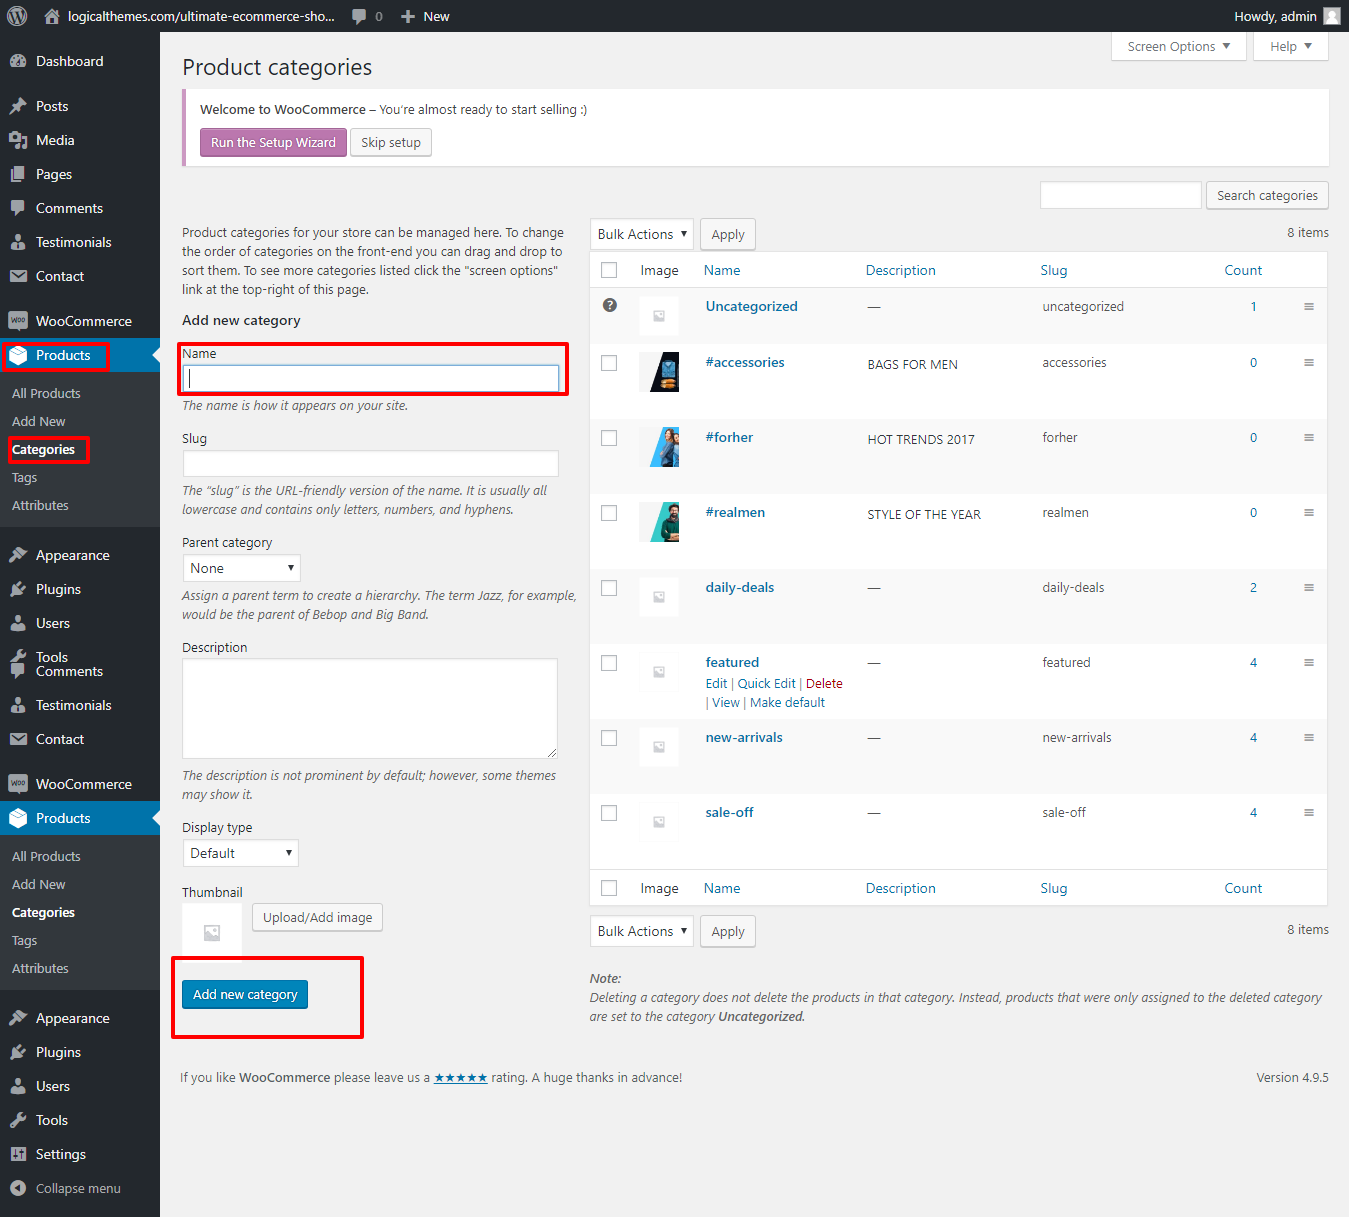Click Delete under featured category
The height and width of the screenshot is (1217, 1349).
click(824, 684)
